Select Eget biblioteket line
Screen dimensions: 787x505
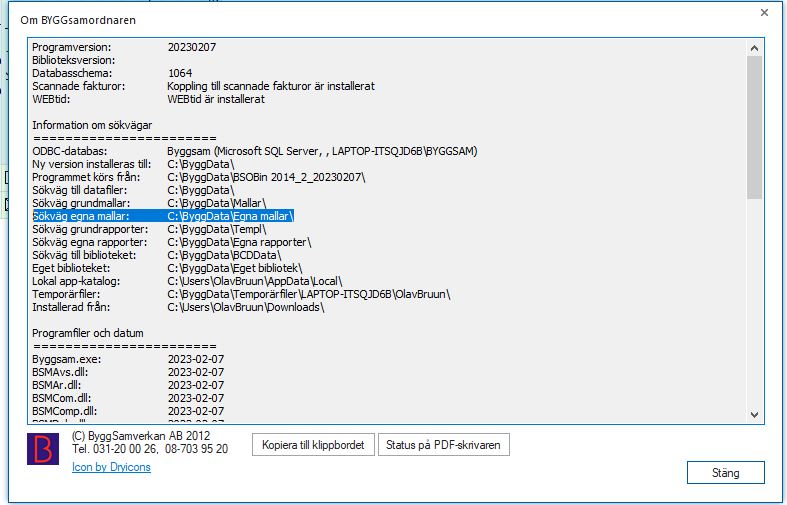[x=167, y=269]
